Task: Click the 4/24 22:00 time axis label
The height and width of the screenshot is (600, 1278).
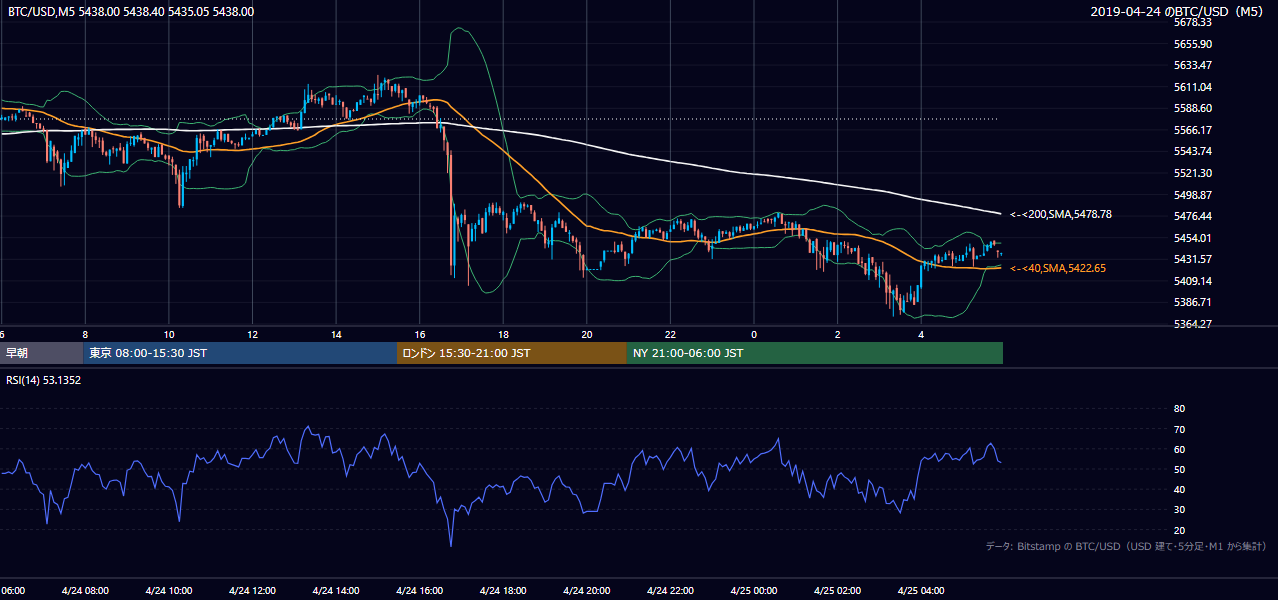Action: tap(671, 591)
